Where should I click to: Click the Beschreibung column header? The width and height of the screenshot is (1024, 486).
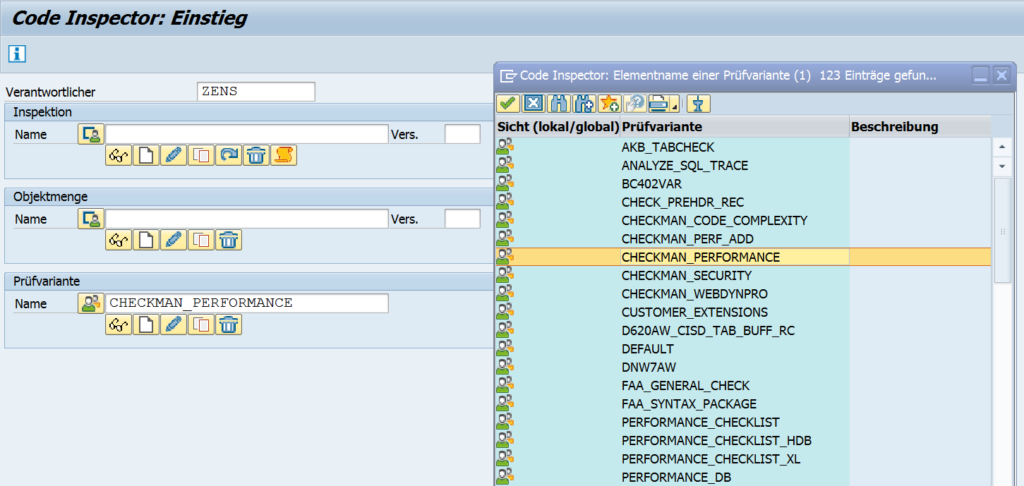tap(893, 127)
